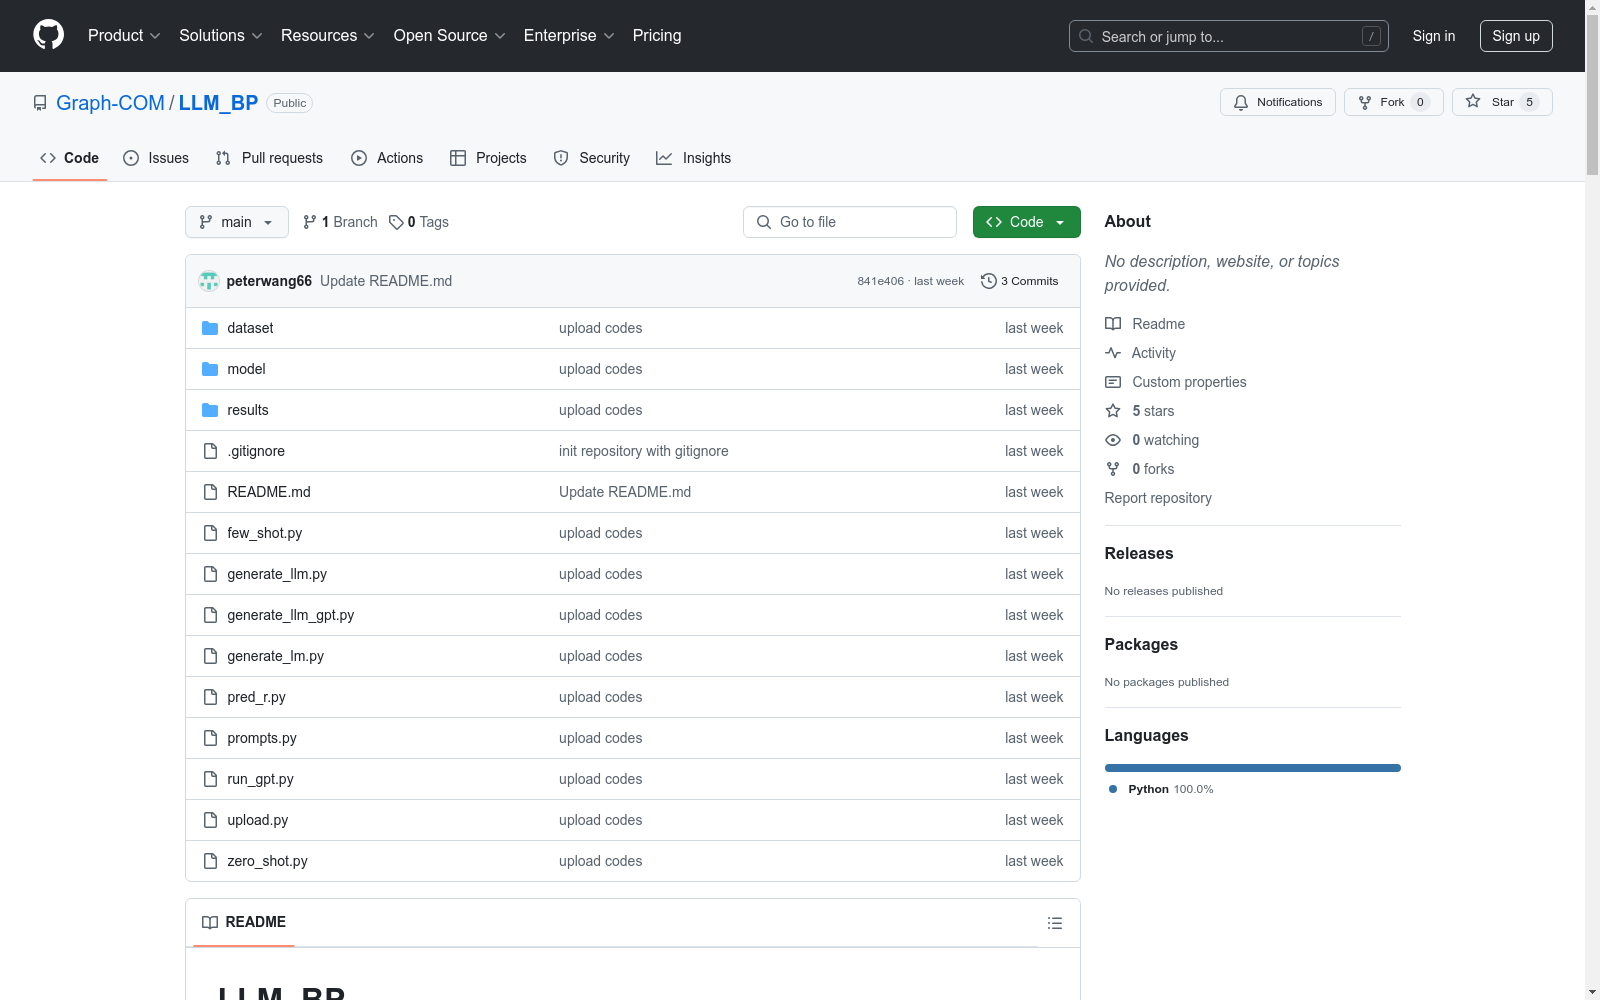Viewport: 1600px width, 1000px height.
Task: Open the generate_llm_gpt.py file
Action: pyautogui.click(x=290, y=615)
